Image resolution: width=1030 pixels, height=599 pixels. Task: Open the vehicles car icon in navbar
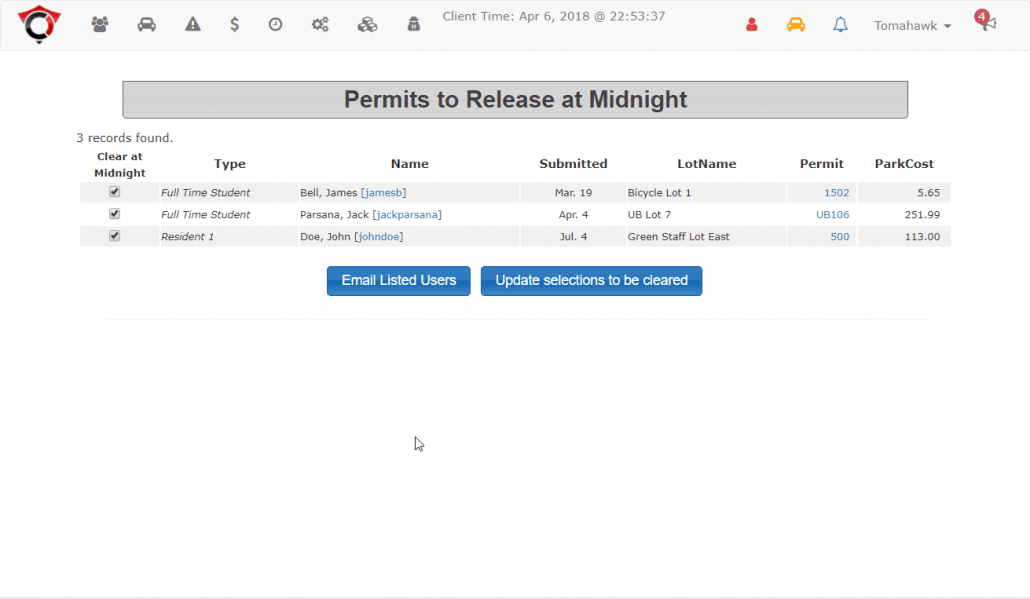[x=146, y=25]
